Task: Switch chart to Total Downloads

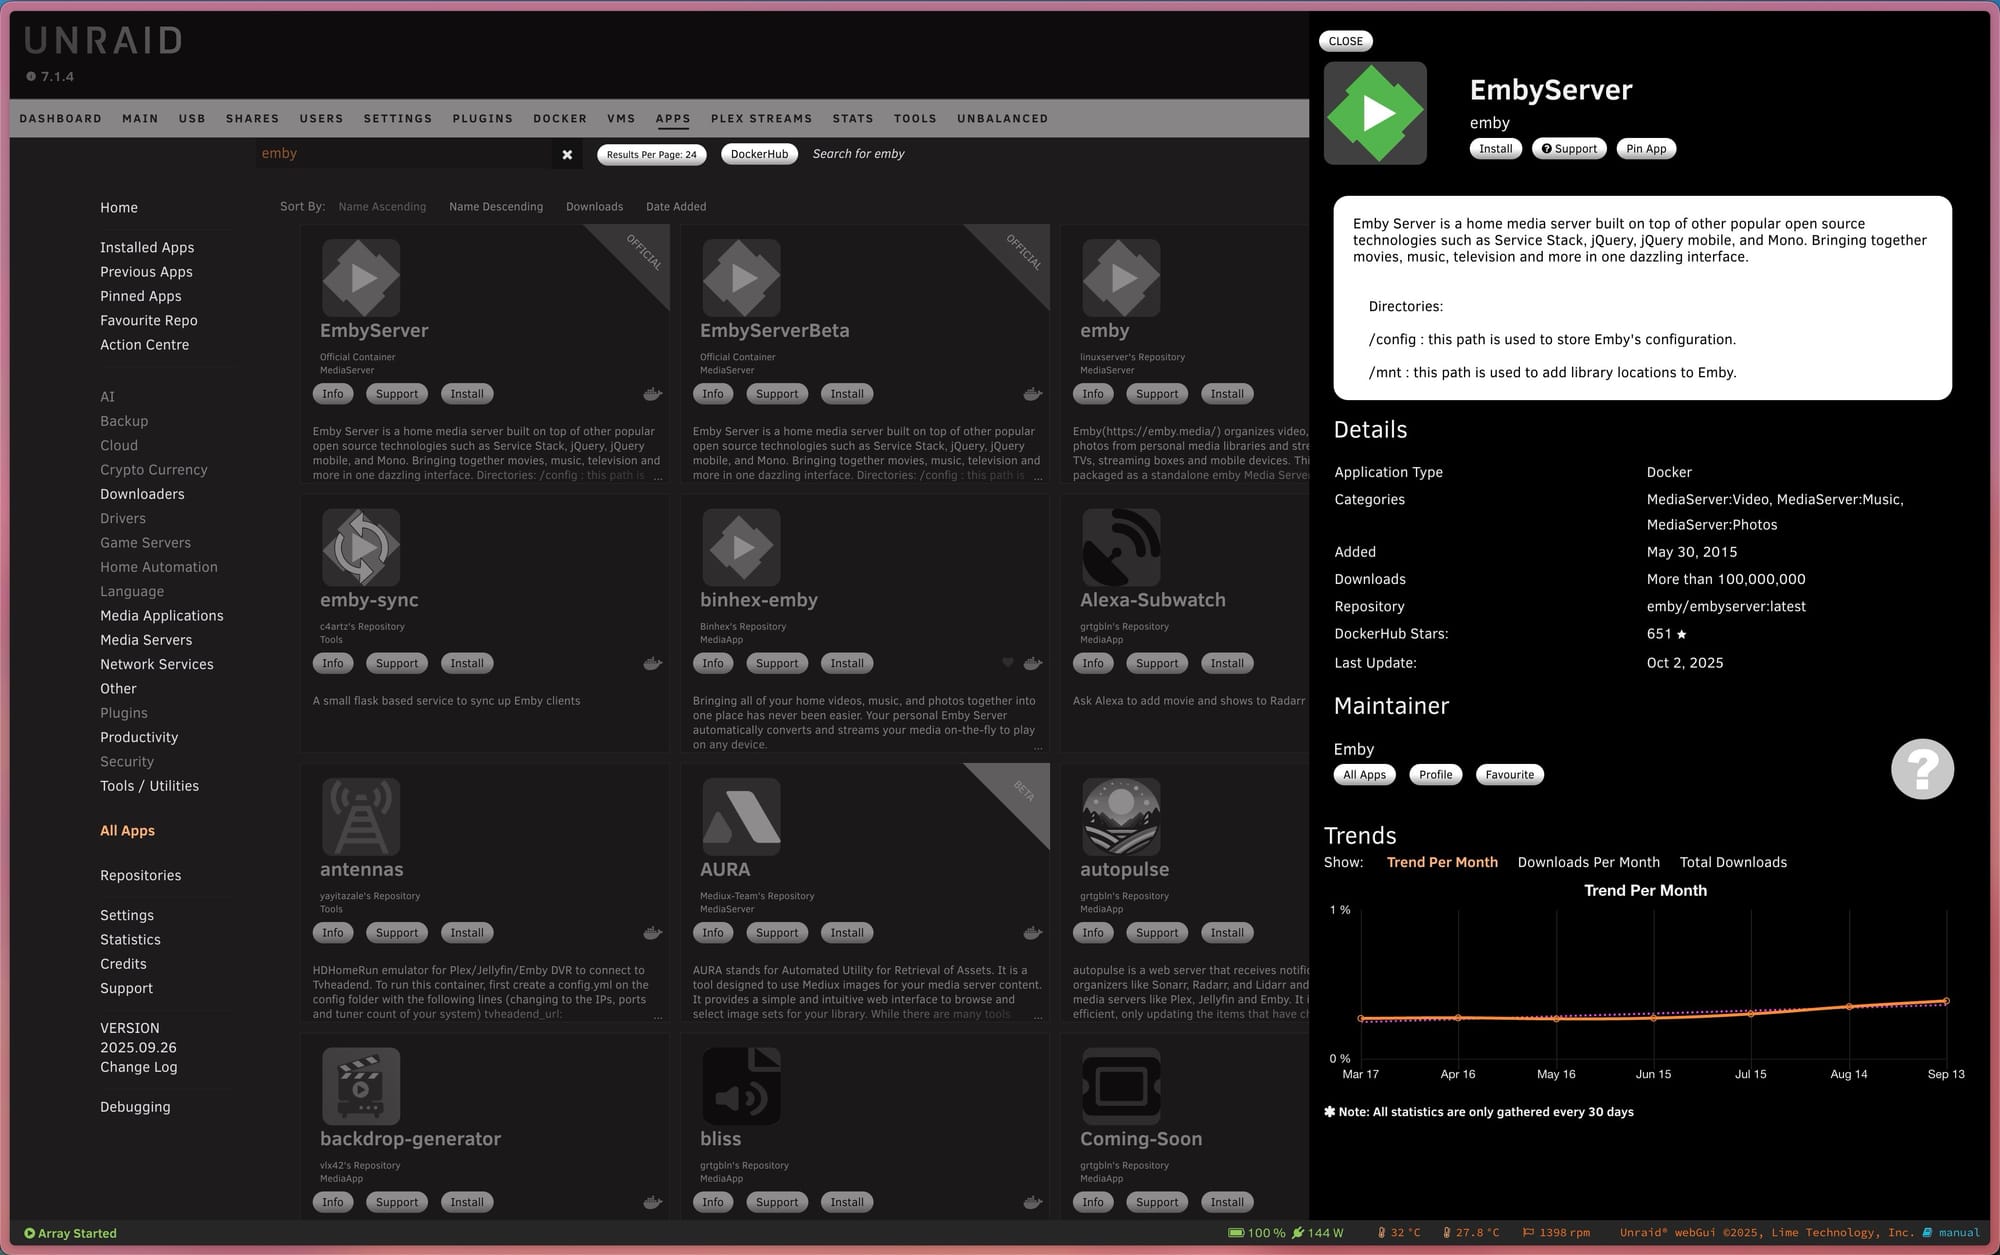Action: point(1733,862)
